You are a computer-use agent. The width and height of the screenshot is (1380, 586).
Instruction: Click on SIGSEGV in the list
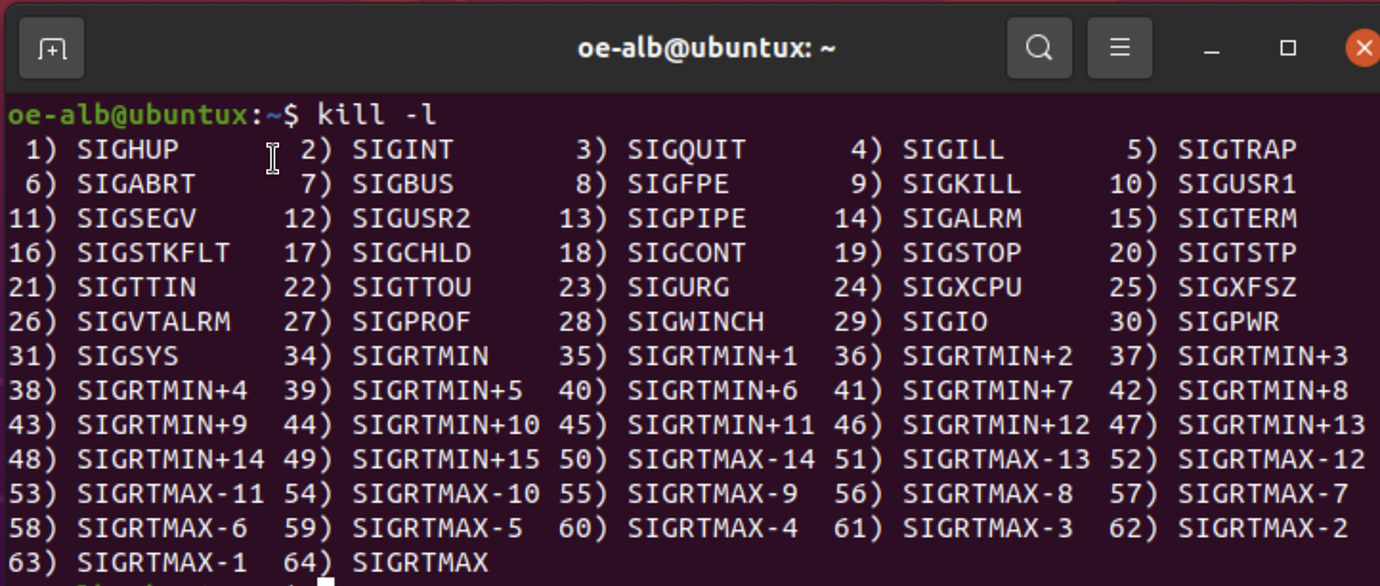(x=135, y=218)
